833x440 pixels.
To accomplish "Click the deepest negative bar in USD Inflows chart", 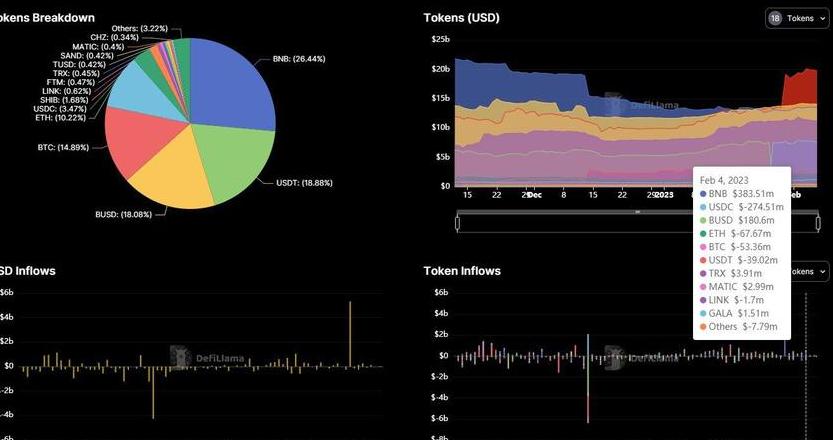I will [153, 393].
